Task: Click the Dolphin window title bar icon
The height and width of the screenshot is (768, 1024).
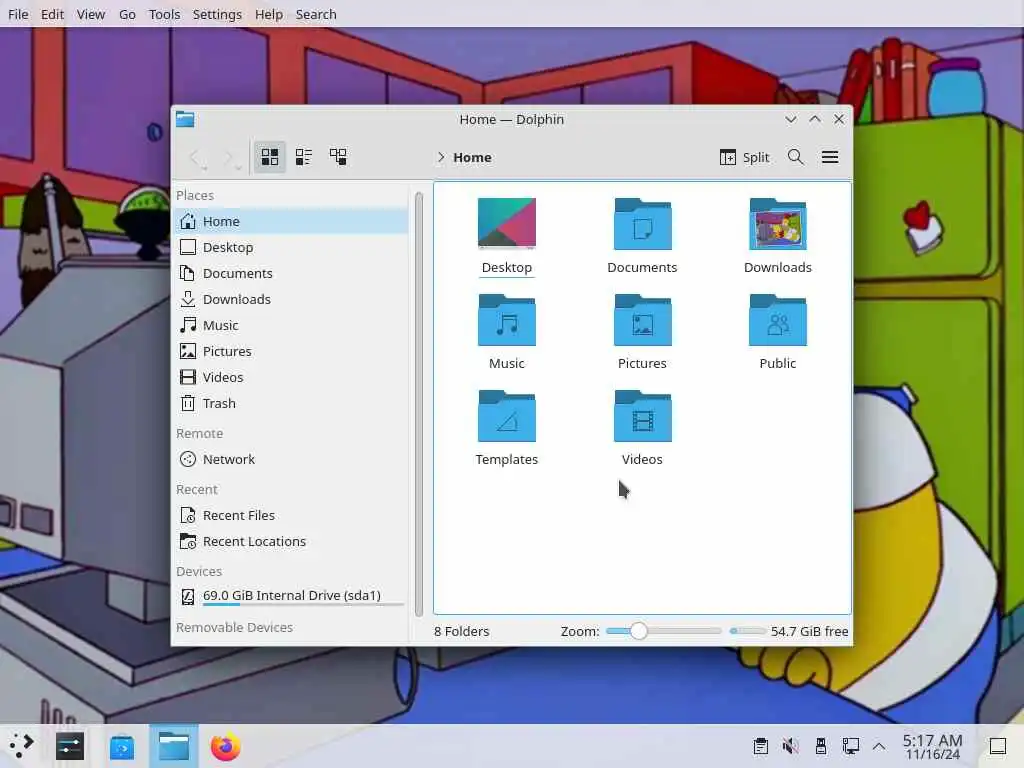Action: (x=185, y=120)
